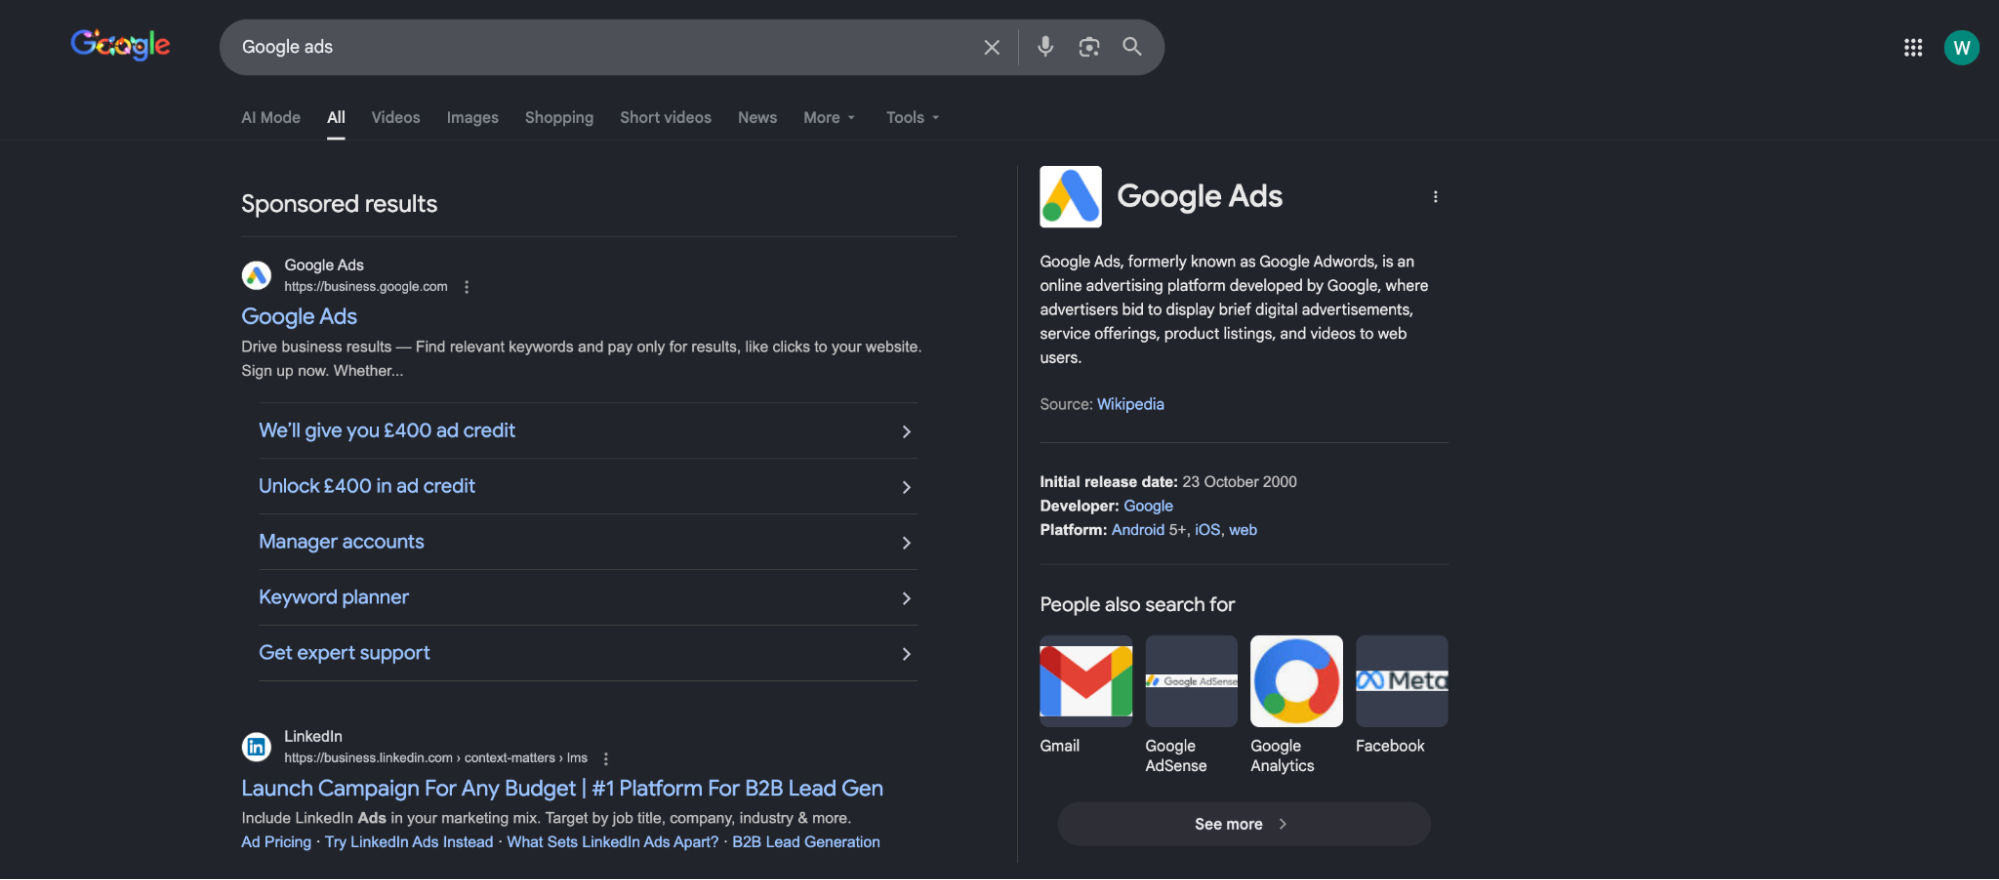
Task: Click the magnifying glass search icon
Action: 1132,47
